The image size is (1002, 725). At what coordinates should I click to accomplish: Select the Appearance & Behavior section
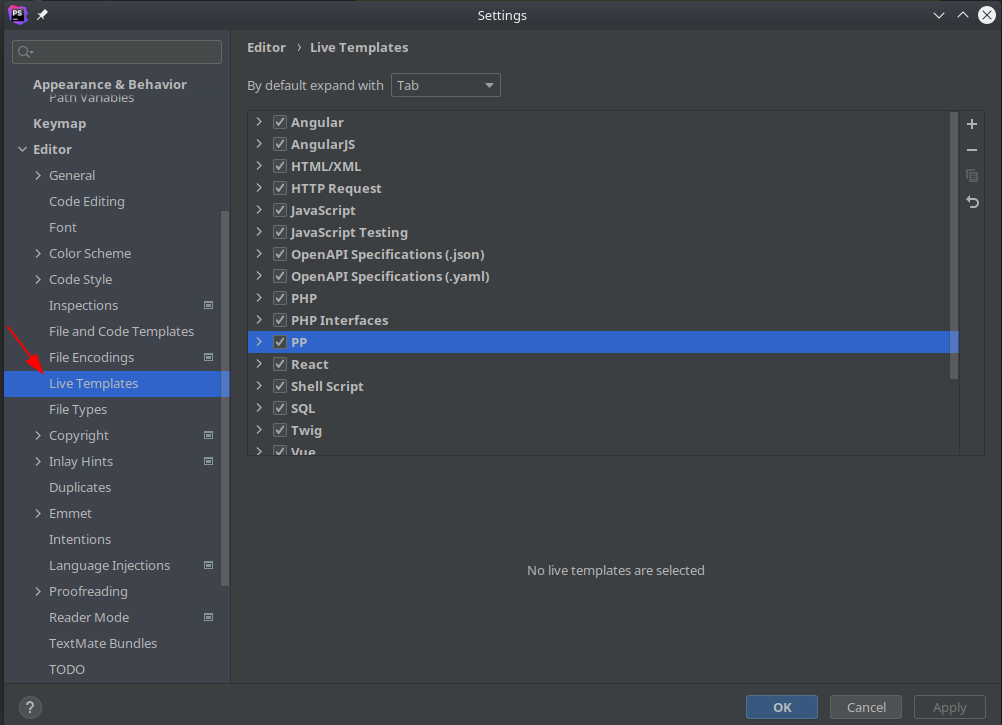click(x=110, y=84)
